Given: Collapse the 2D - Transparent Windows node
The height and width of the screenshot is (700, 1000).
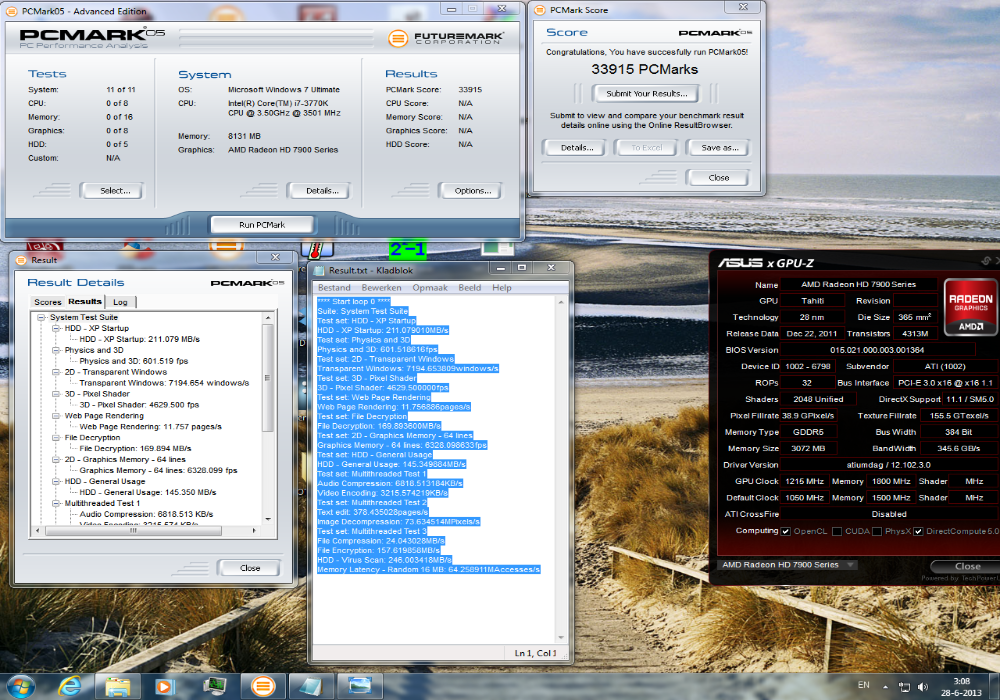Looking at the screenshot, I should [55, 372].
